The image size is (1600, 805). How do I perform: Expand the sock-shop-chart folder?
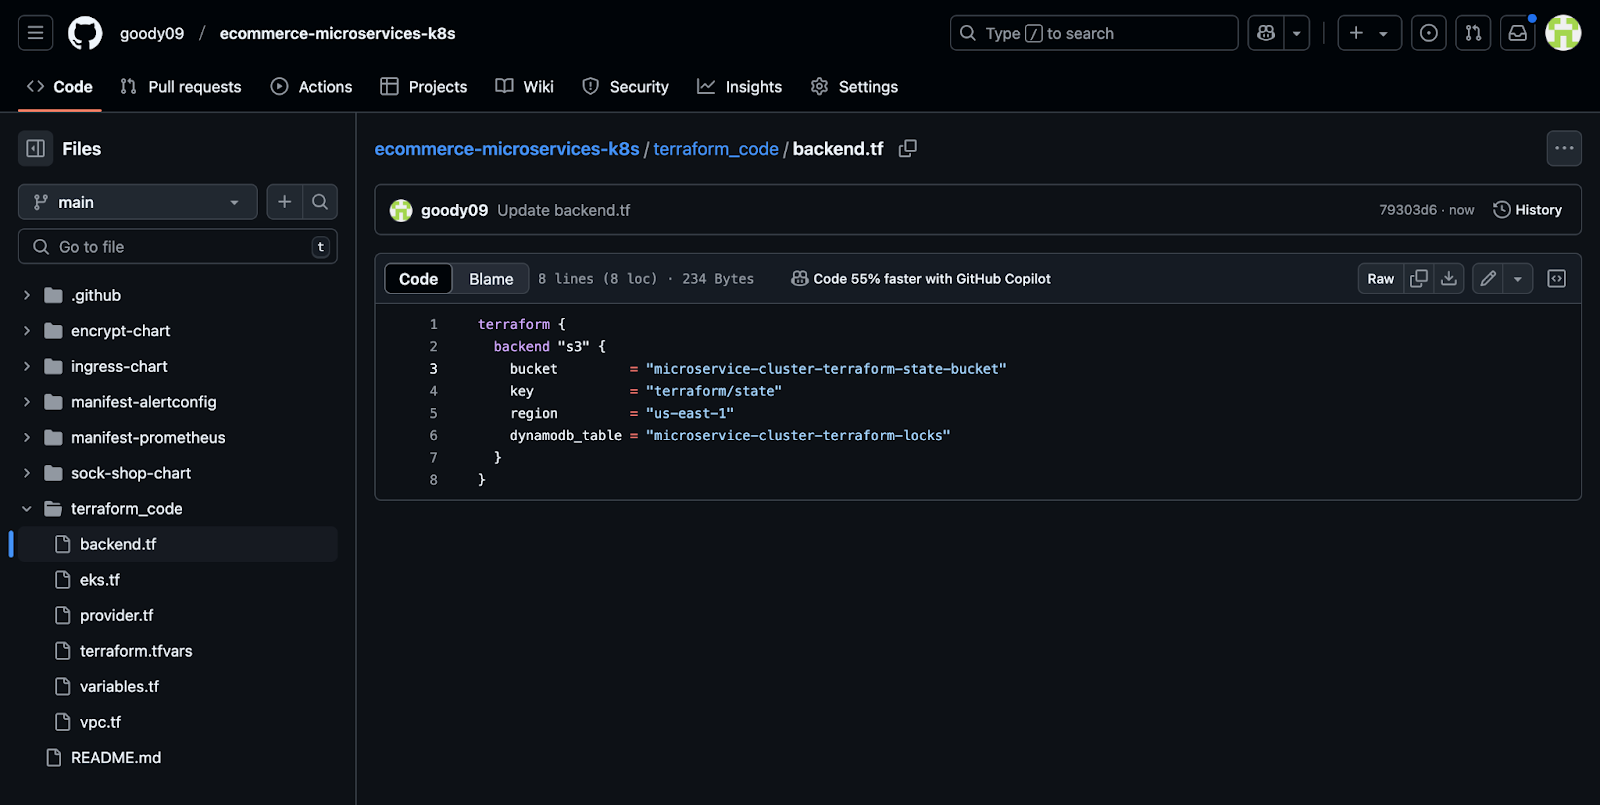pyautogui.click(x=27, y=473)
